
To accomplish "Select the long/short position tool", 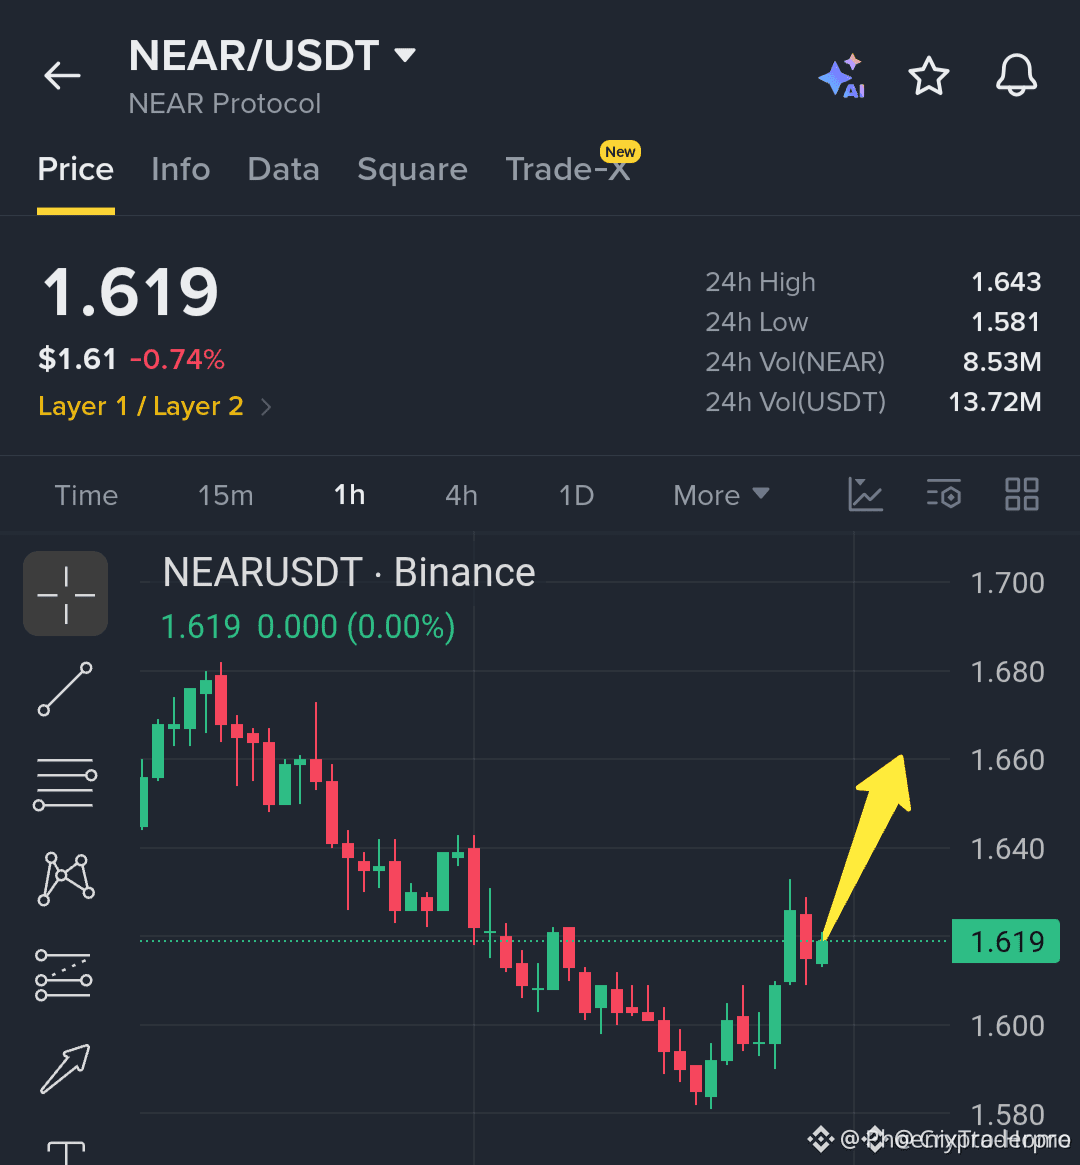I will click(64, 975).
